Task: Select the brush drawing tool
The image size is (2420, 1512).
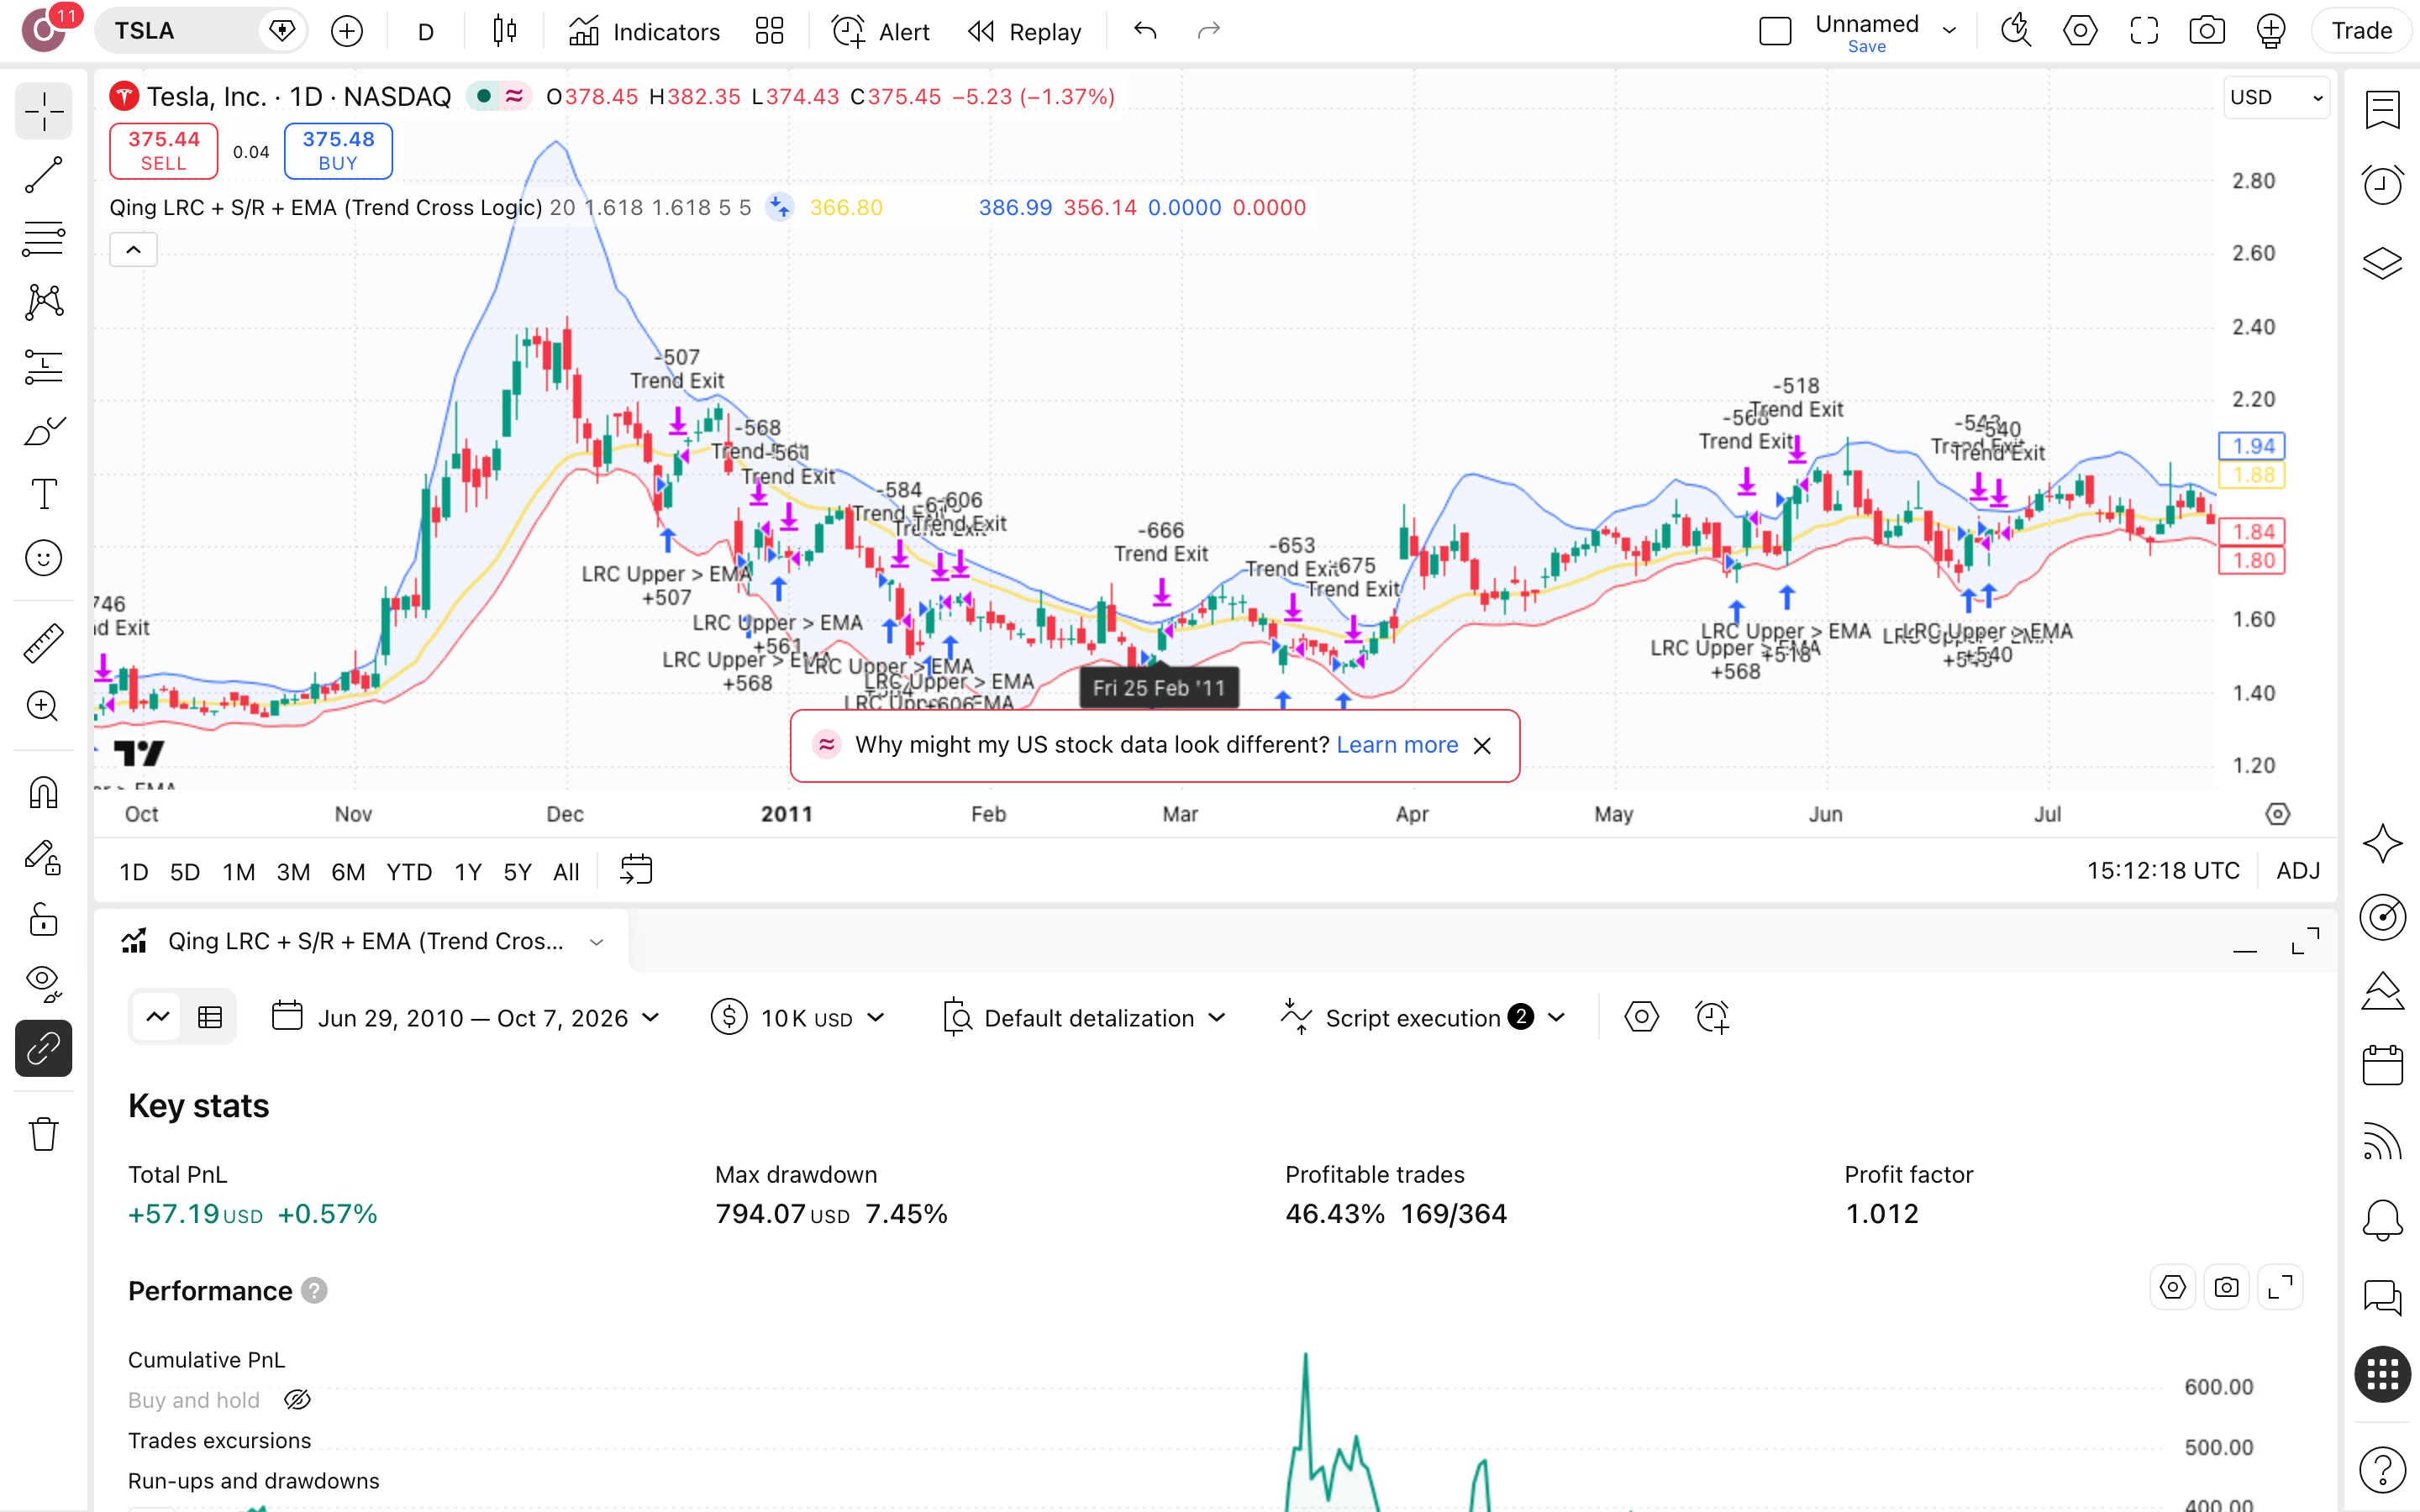Action: 43,431
